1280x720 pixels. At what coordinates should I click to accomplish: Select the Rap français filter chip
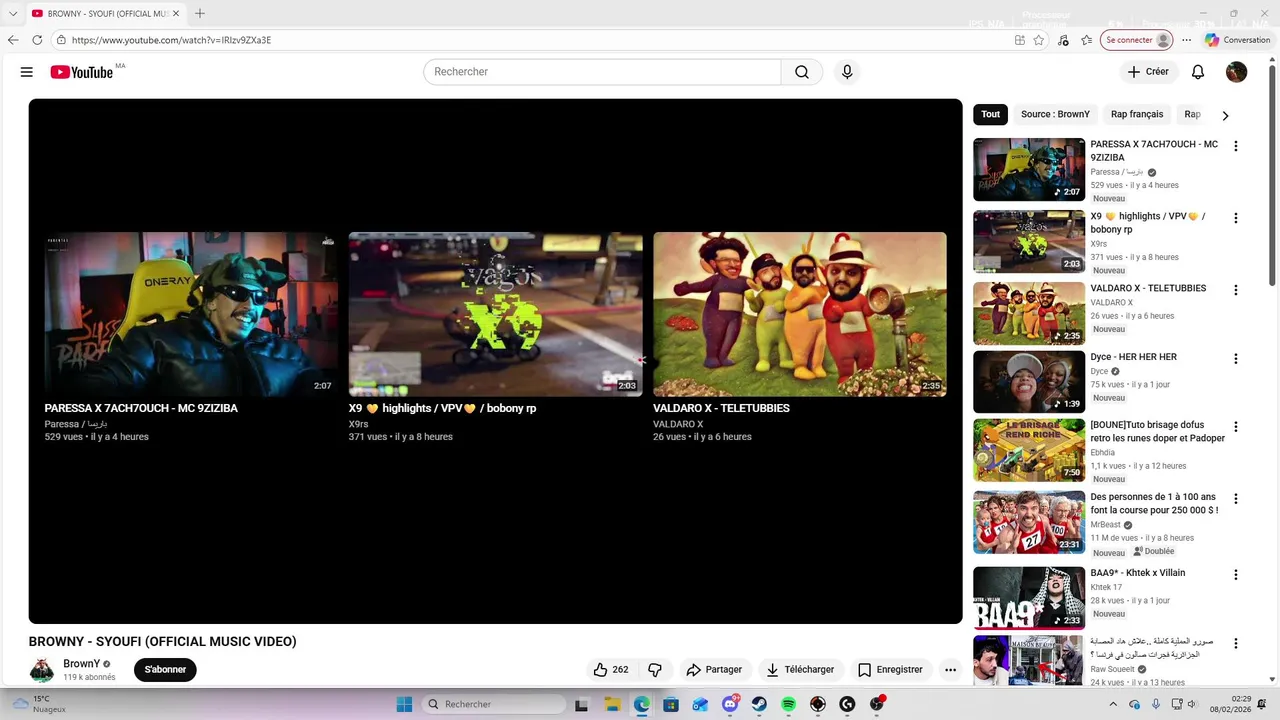(x=1137, y=114)
